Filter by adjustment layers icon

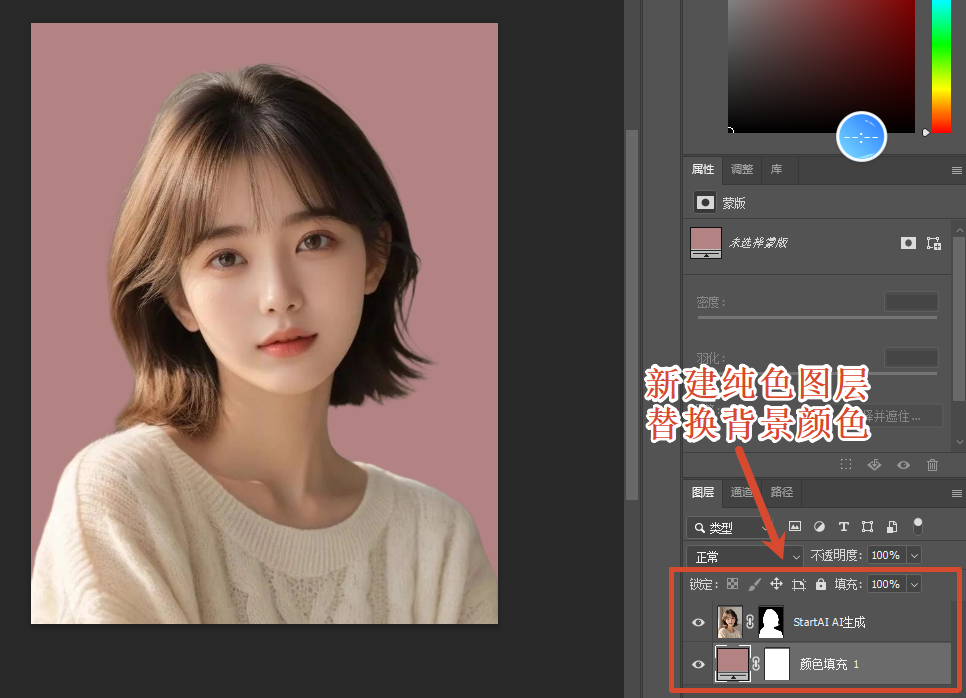pos(820,527)
